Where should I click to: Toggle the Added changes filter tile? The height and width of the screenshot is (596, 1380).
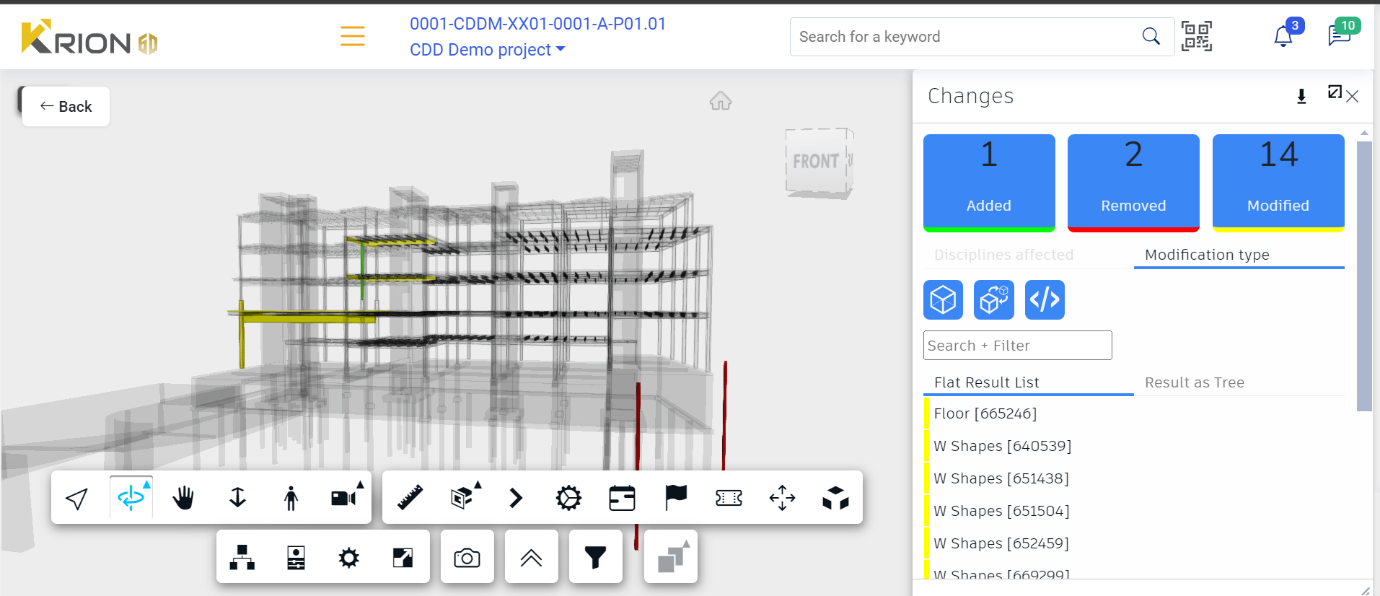point(989,182)
